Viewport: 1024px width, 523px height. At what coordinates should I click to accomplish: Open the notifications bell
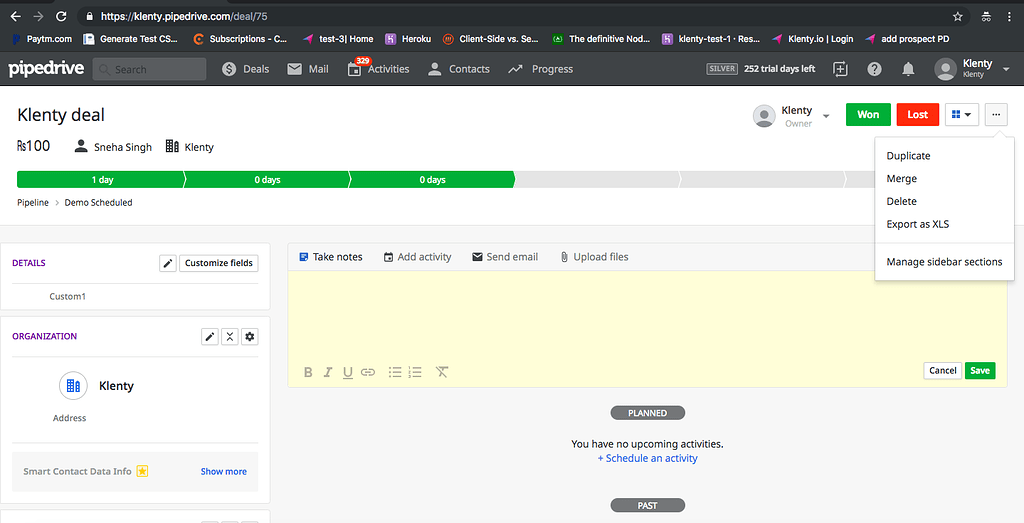(x=908, y=69)
